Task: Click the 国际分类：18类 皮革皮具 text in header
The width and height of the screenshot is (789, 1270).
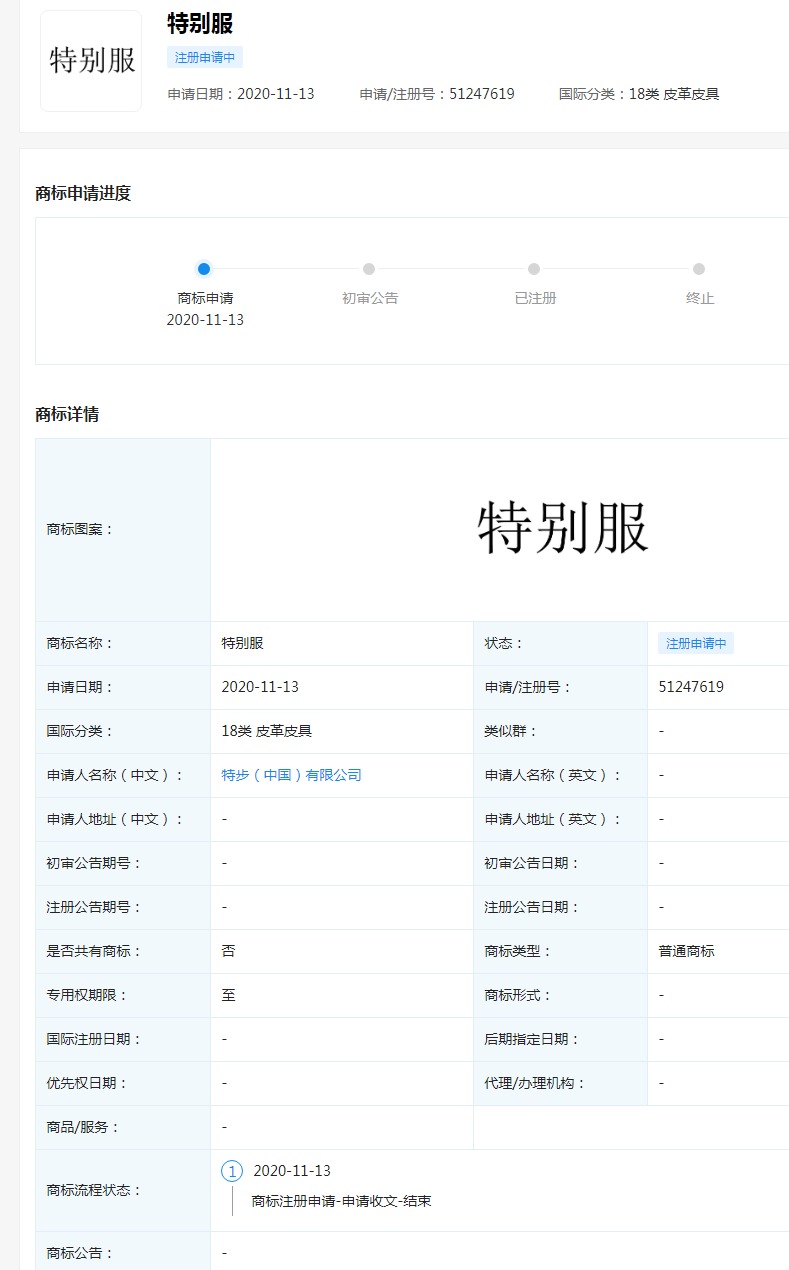Action: tap(639, 94)
